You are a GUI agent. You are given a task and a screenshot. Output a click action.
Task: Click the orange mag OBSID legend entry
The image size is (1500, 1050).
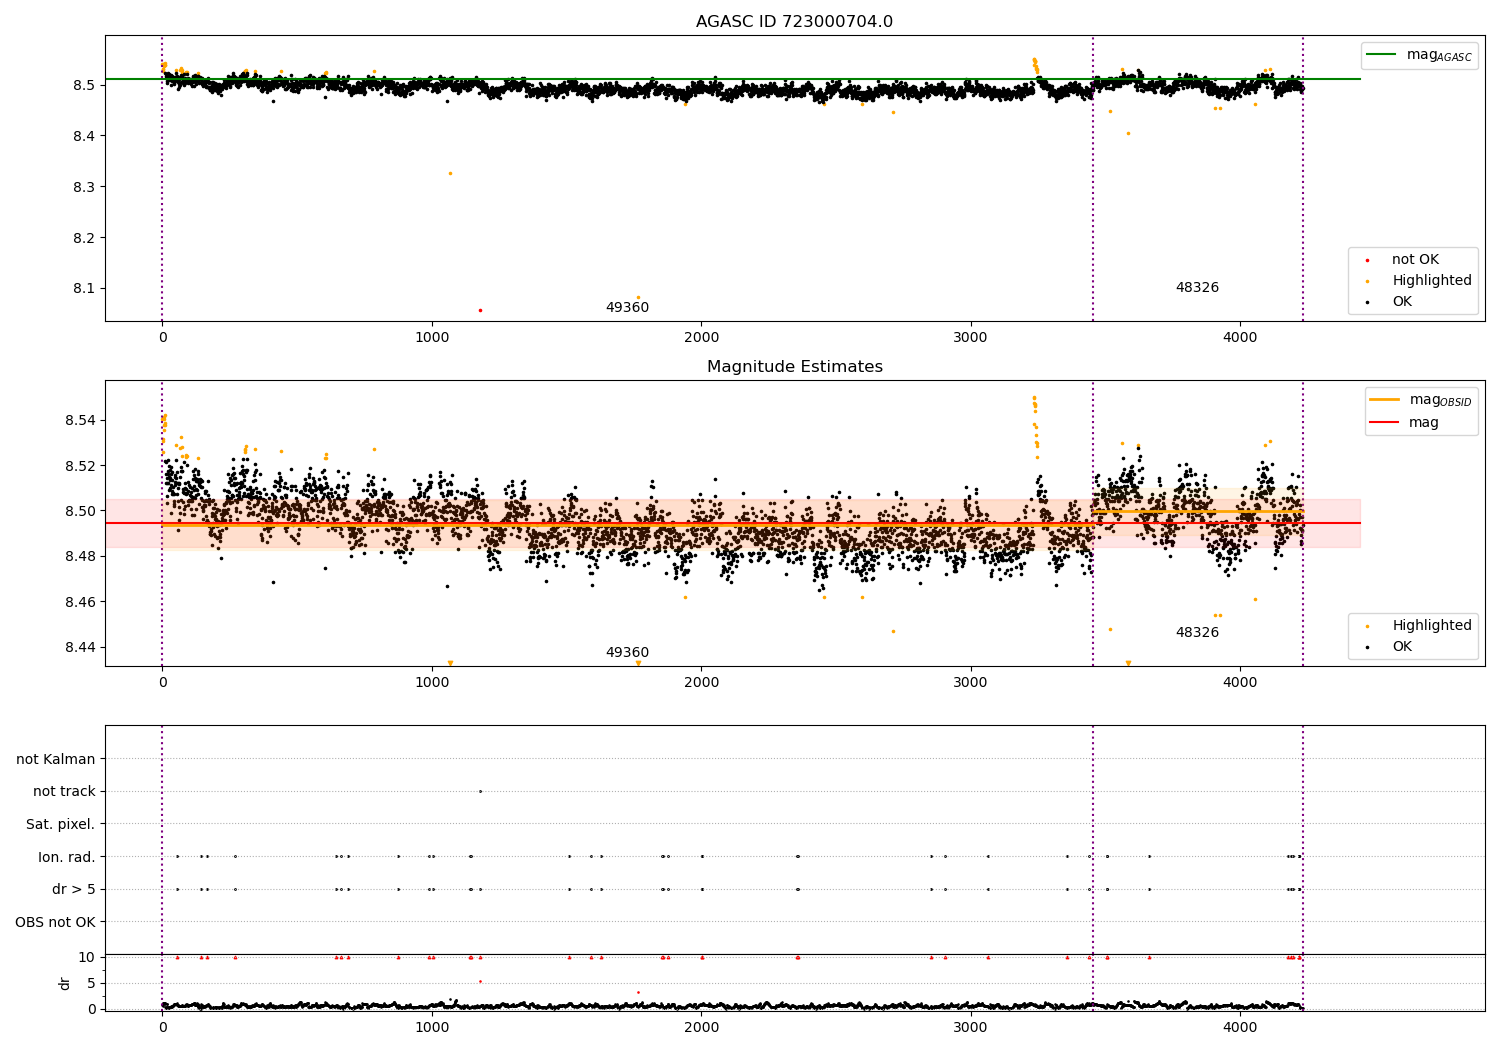click(x=1420, y=400)
